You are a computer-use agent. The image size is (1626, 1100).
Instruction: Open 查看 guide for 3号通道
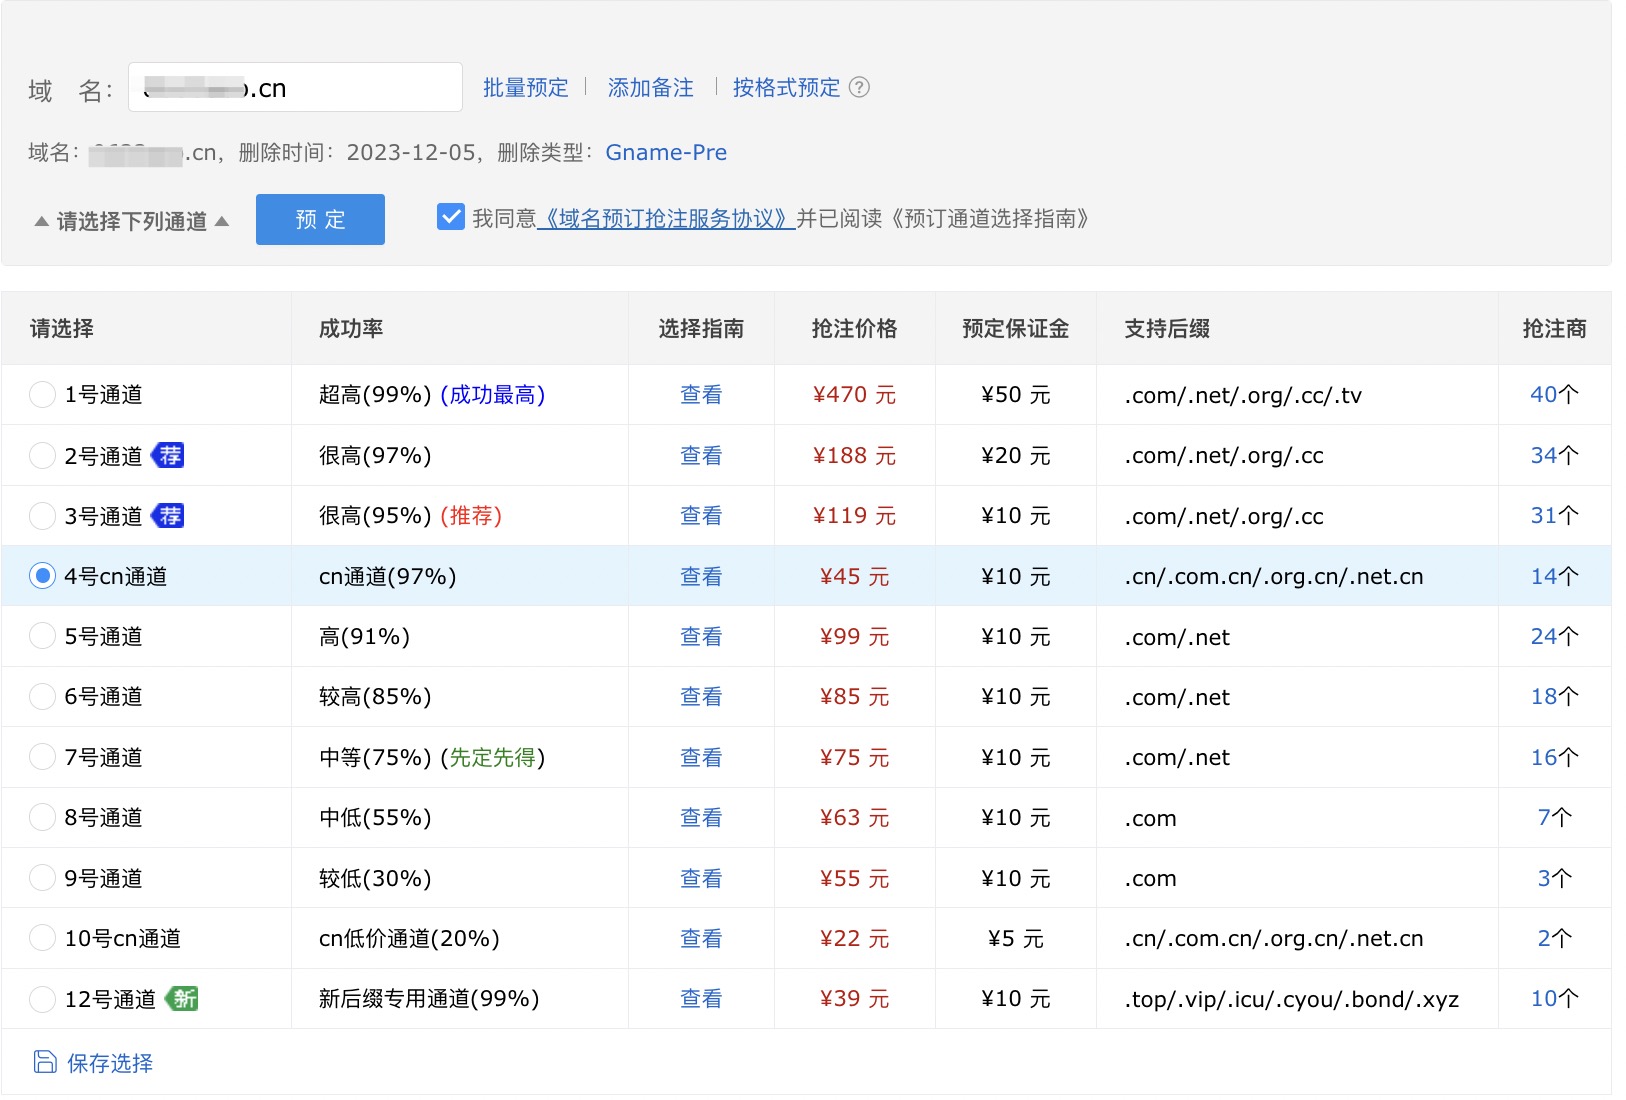pos(701,516)
